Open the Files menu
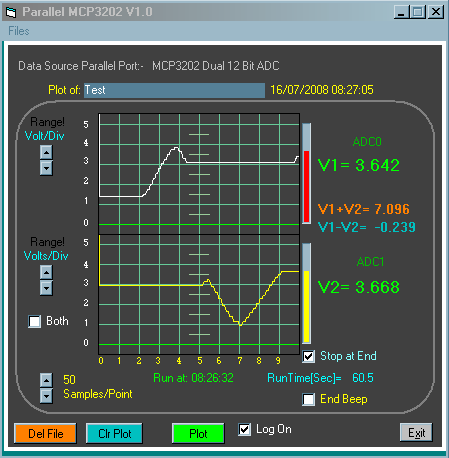Screen dimensions: 449x458 point(19,31)
